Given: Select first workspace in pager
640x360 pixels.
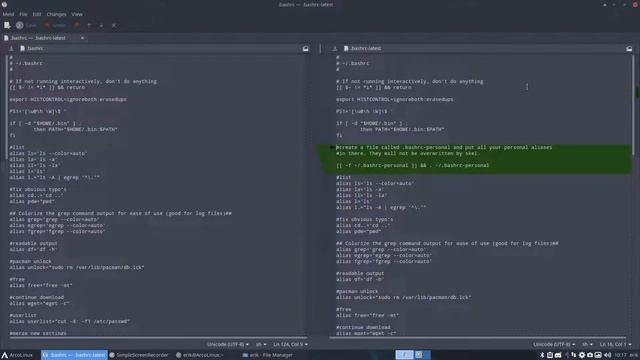Looking at the screenshot, I should click(x=404, y=355).
